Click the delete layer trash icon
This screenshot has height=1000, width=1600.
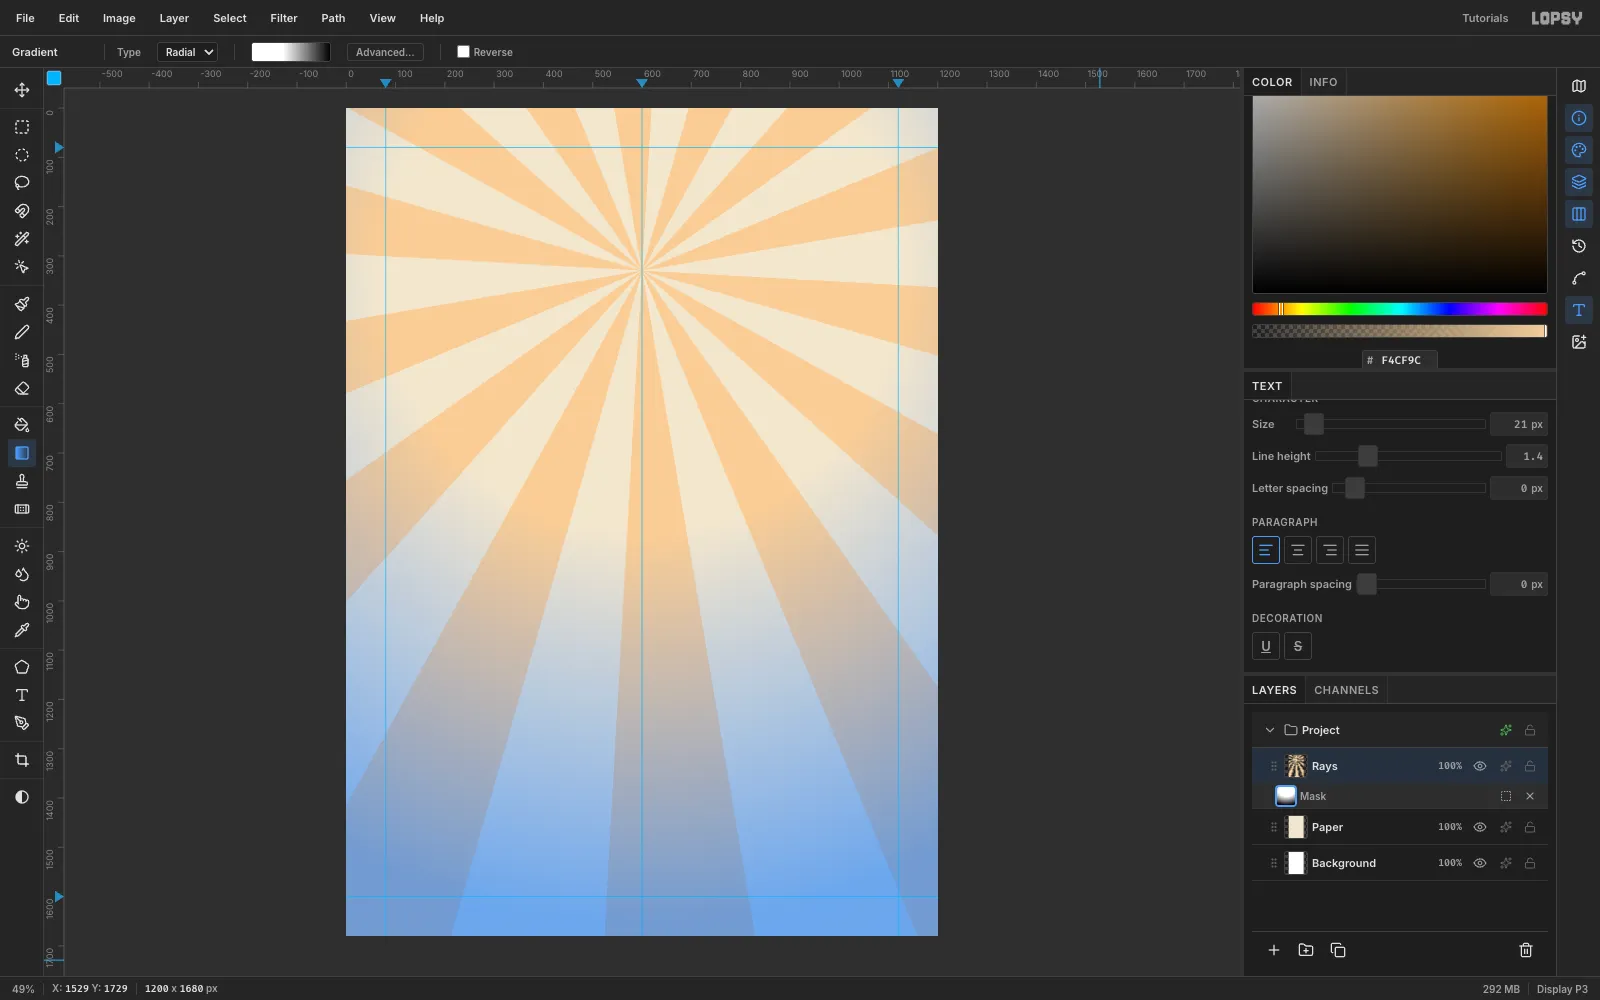tap(1526, 950)
